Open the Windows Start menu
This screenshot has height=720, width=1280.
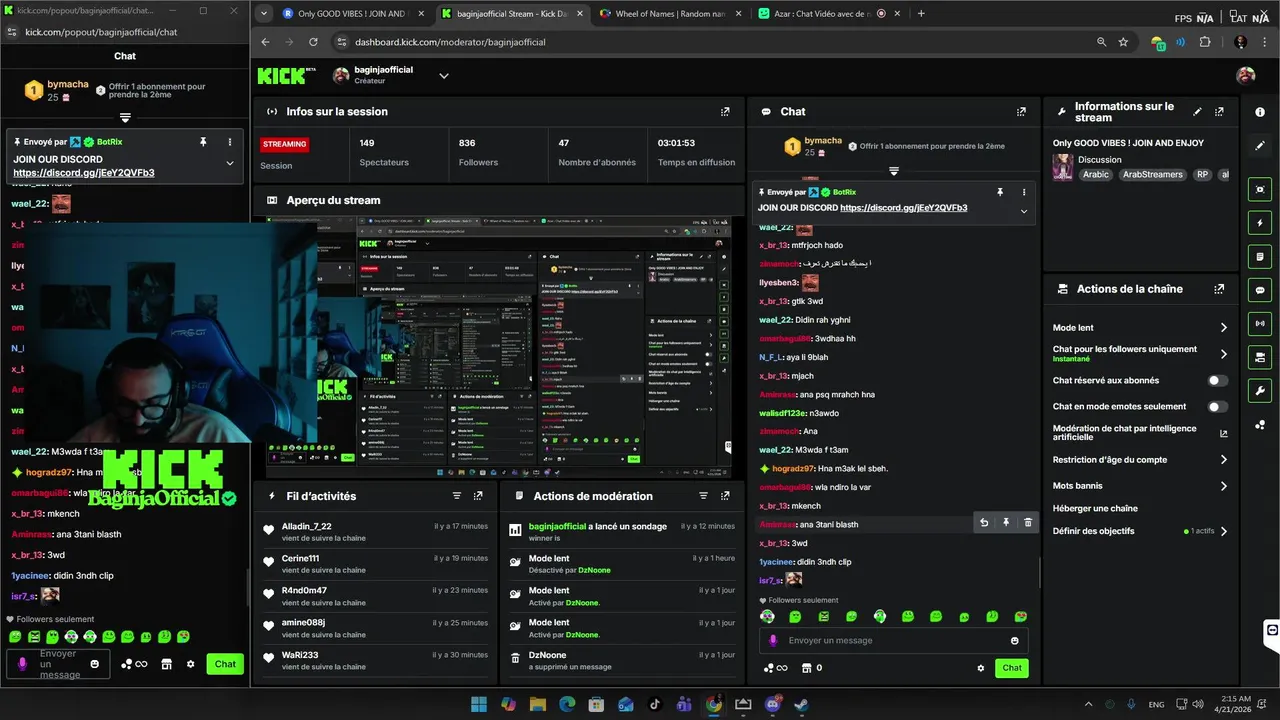478,704
